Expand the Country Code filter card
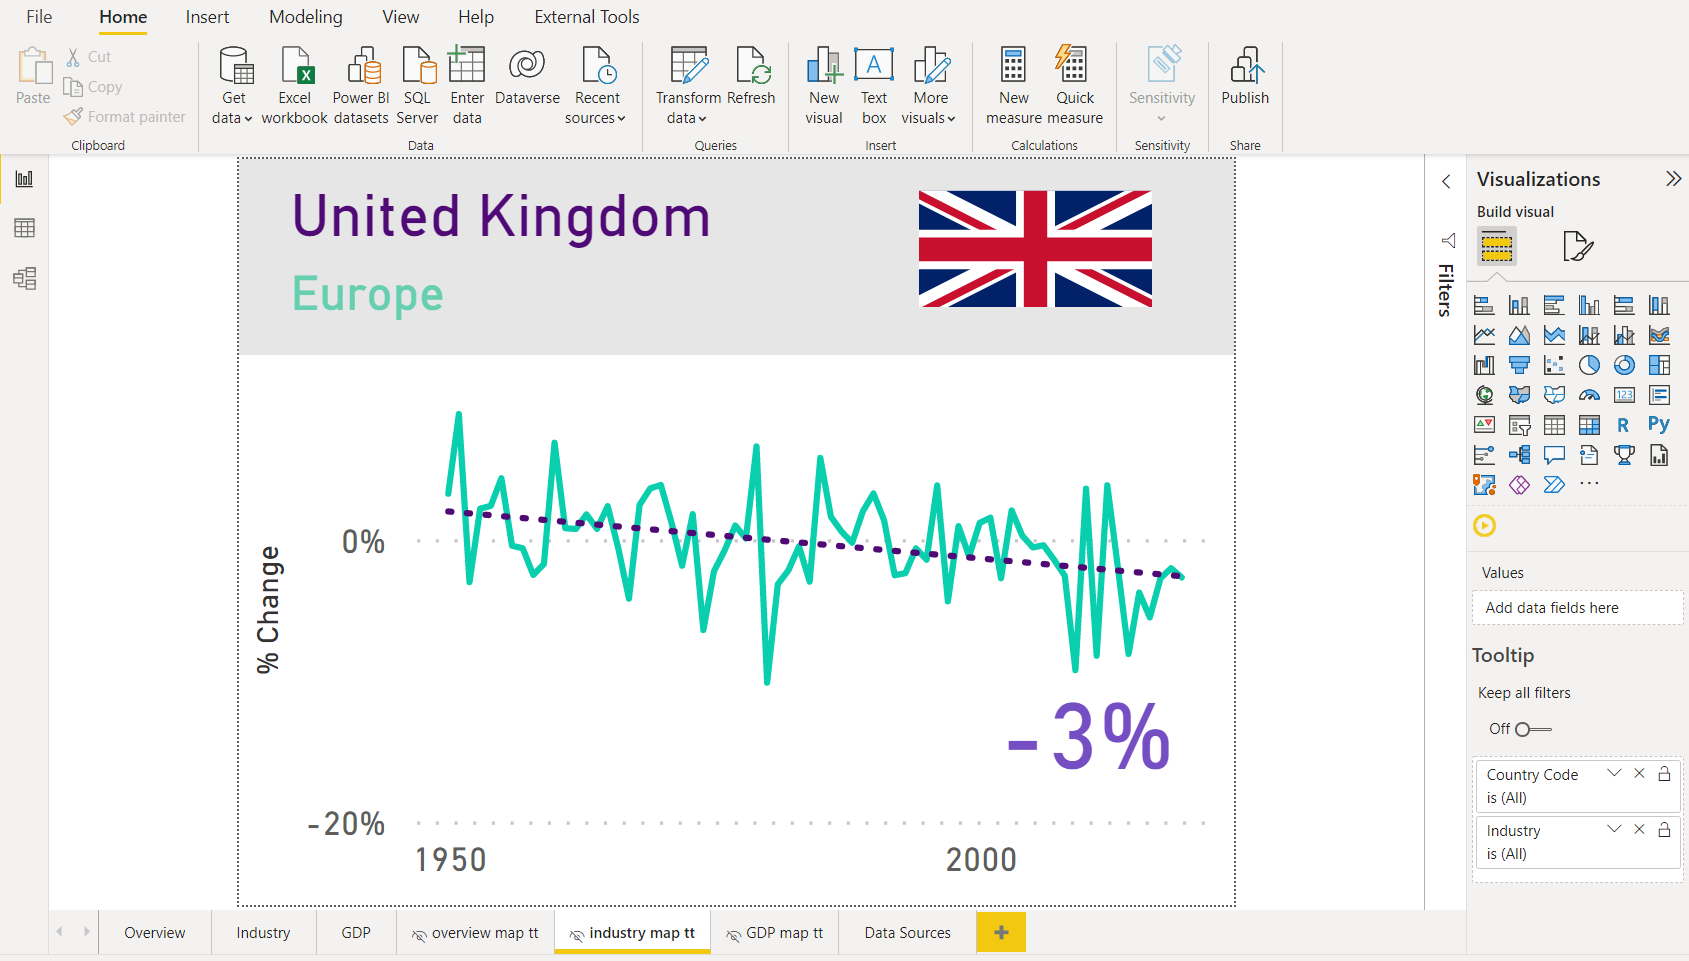Viewport: 1689px width, 961px height. [1614, 773]
